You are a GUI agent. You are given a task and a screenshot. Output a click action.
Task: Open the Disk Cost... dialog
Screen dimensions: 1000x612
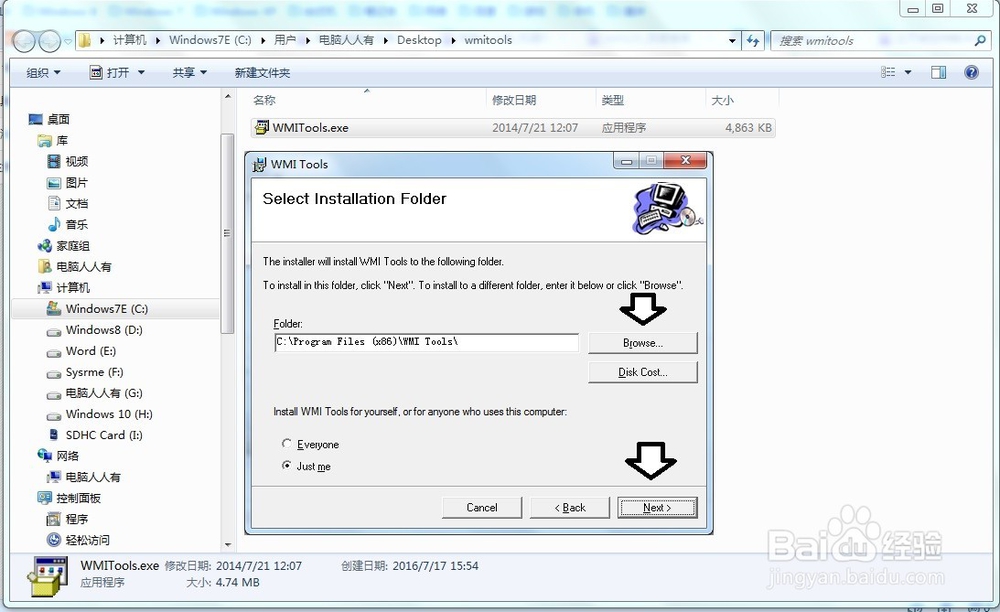click(642, 372)
